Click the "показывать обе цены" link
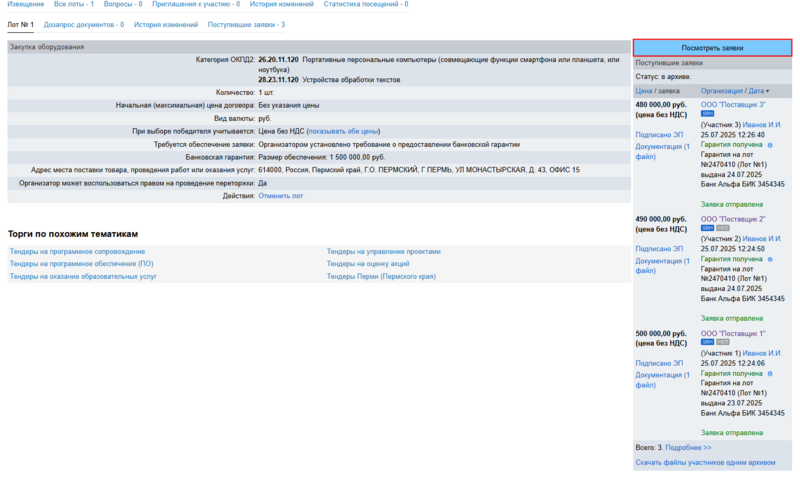This screenshot has height=477, width=800. 344,131
